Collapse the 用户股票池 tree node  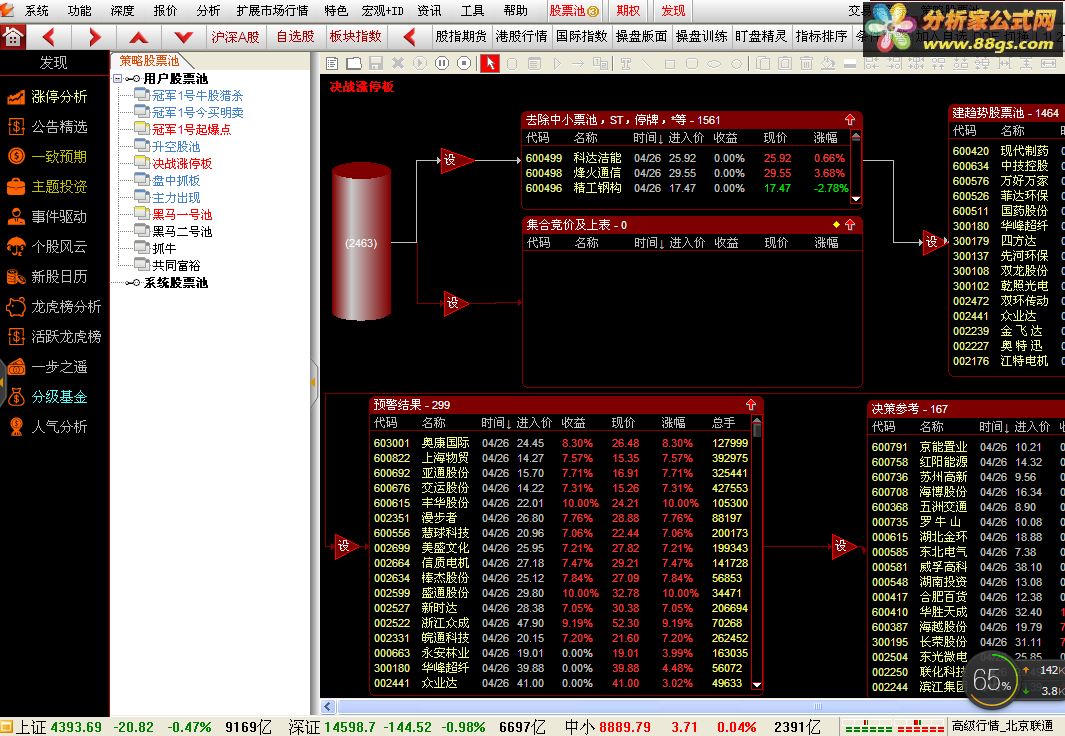(118, 79)
